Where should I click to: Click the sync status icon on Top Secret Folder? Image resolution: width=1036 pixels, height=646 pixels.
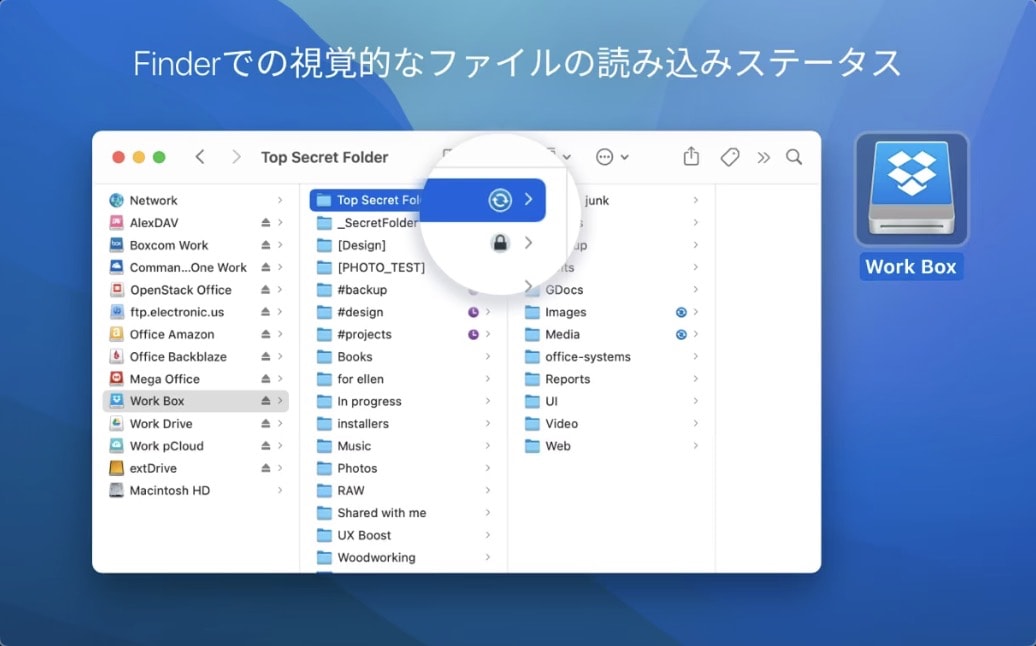pyautogui.click(x=500, y=200)
